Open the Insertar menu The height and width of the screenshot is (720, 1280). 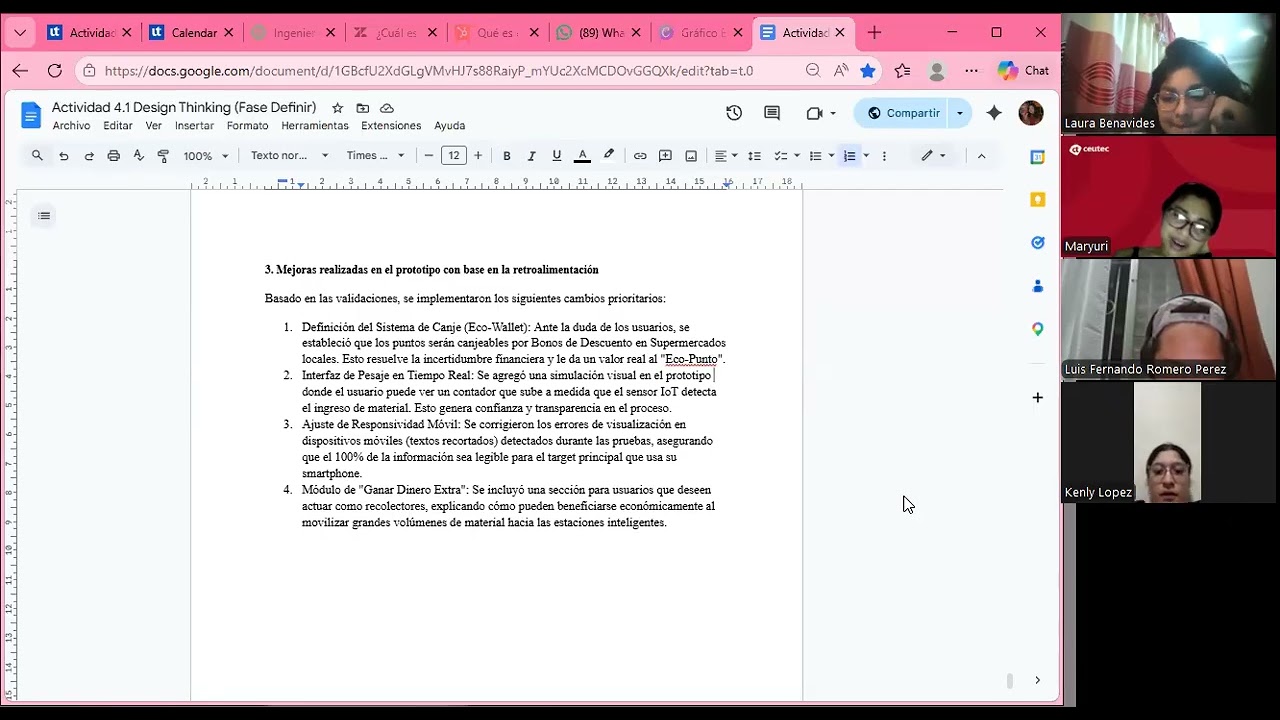click(x=194, y=126)
